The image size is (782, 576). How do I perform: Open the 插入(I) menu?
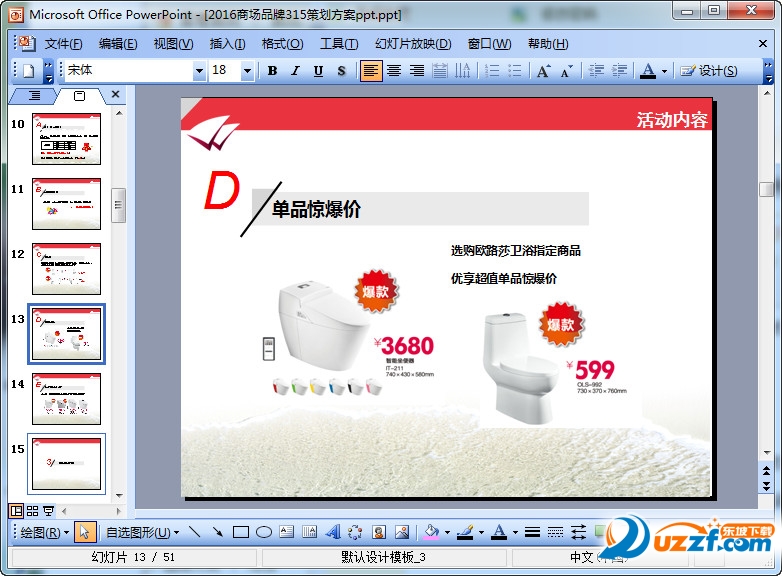click(x=227, y=44)
